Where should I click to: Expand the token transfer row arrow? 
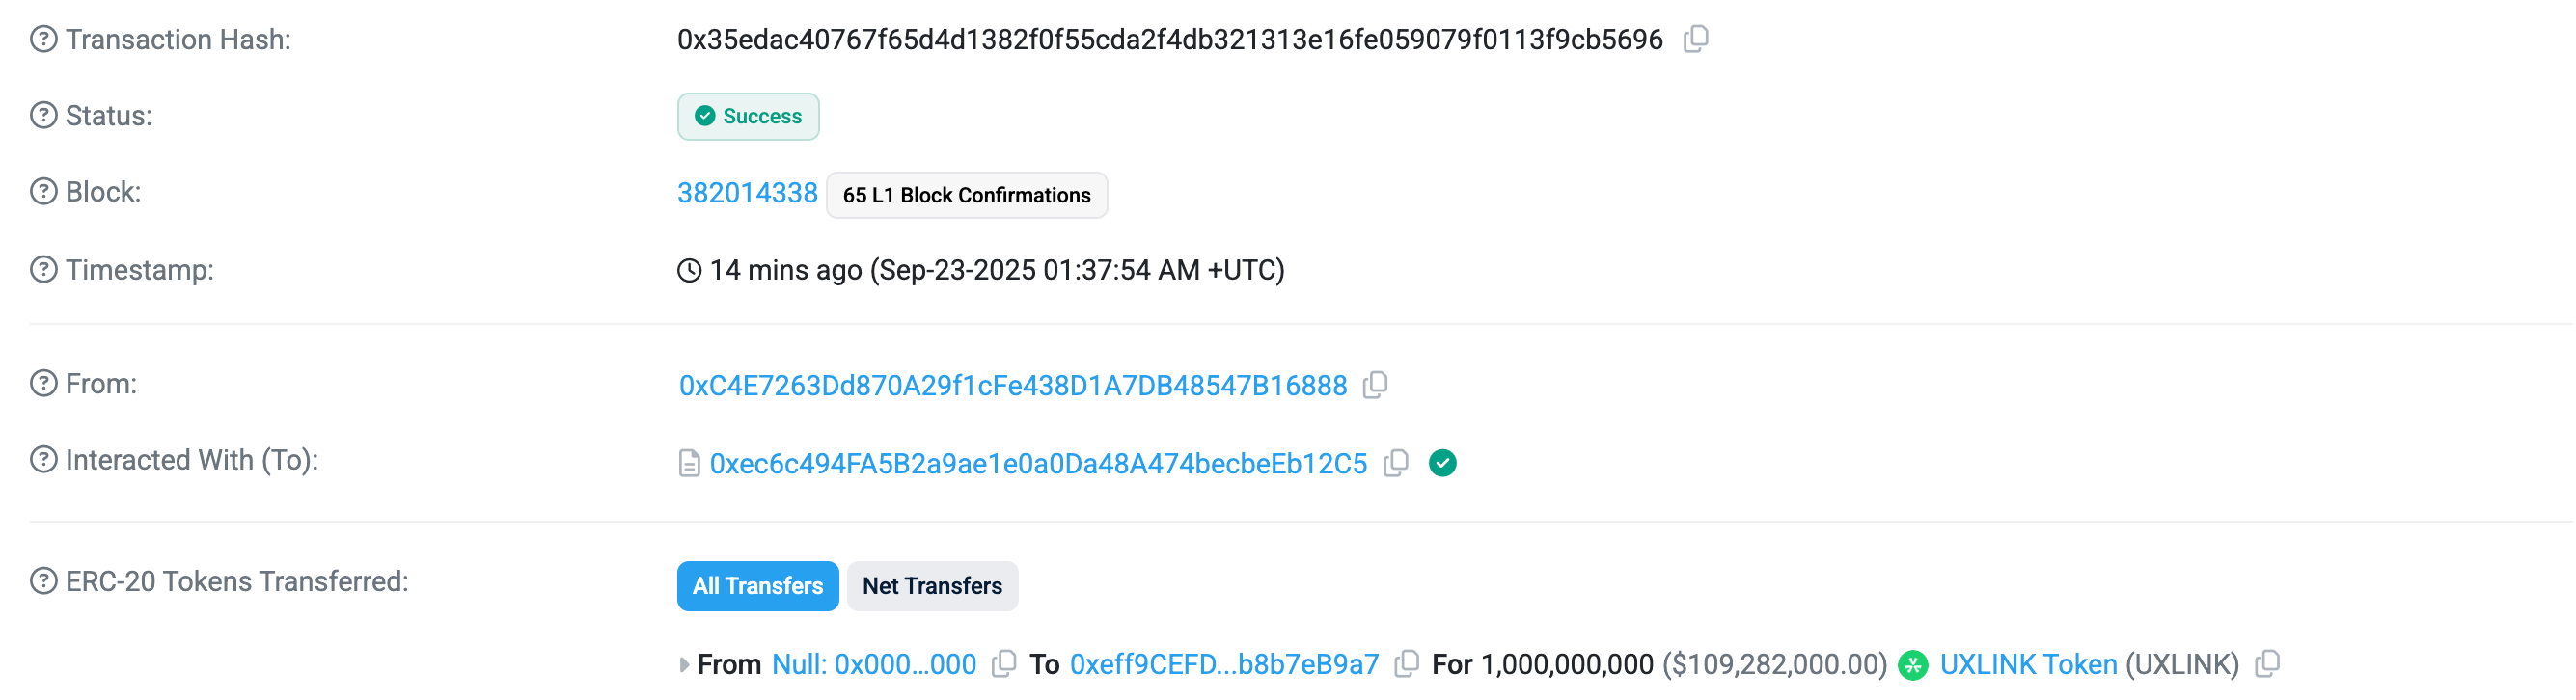coord(684,665)
